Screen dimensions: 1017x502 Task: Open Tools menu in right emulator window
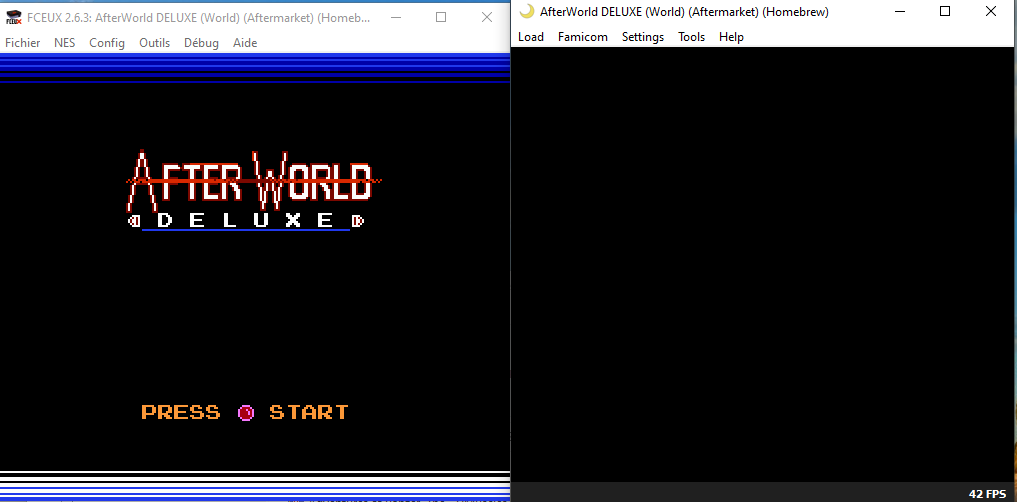[x=691, y=37]
